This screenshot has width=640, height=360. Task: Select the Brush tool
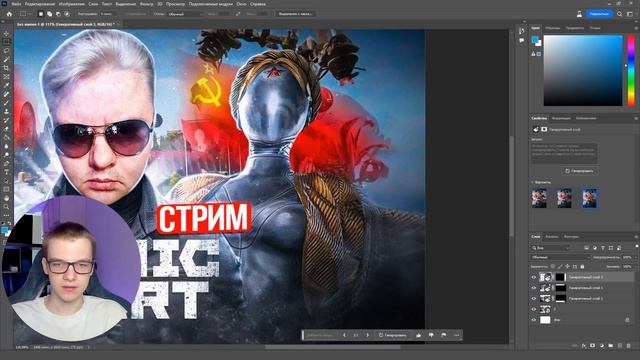(x=6, y=102)
